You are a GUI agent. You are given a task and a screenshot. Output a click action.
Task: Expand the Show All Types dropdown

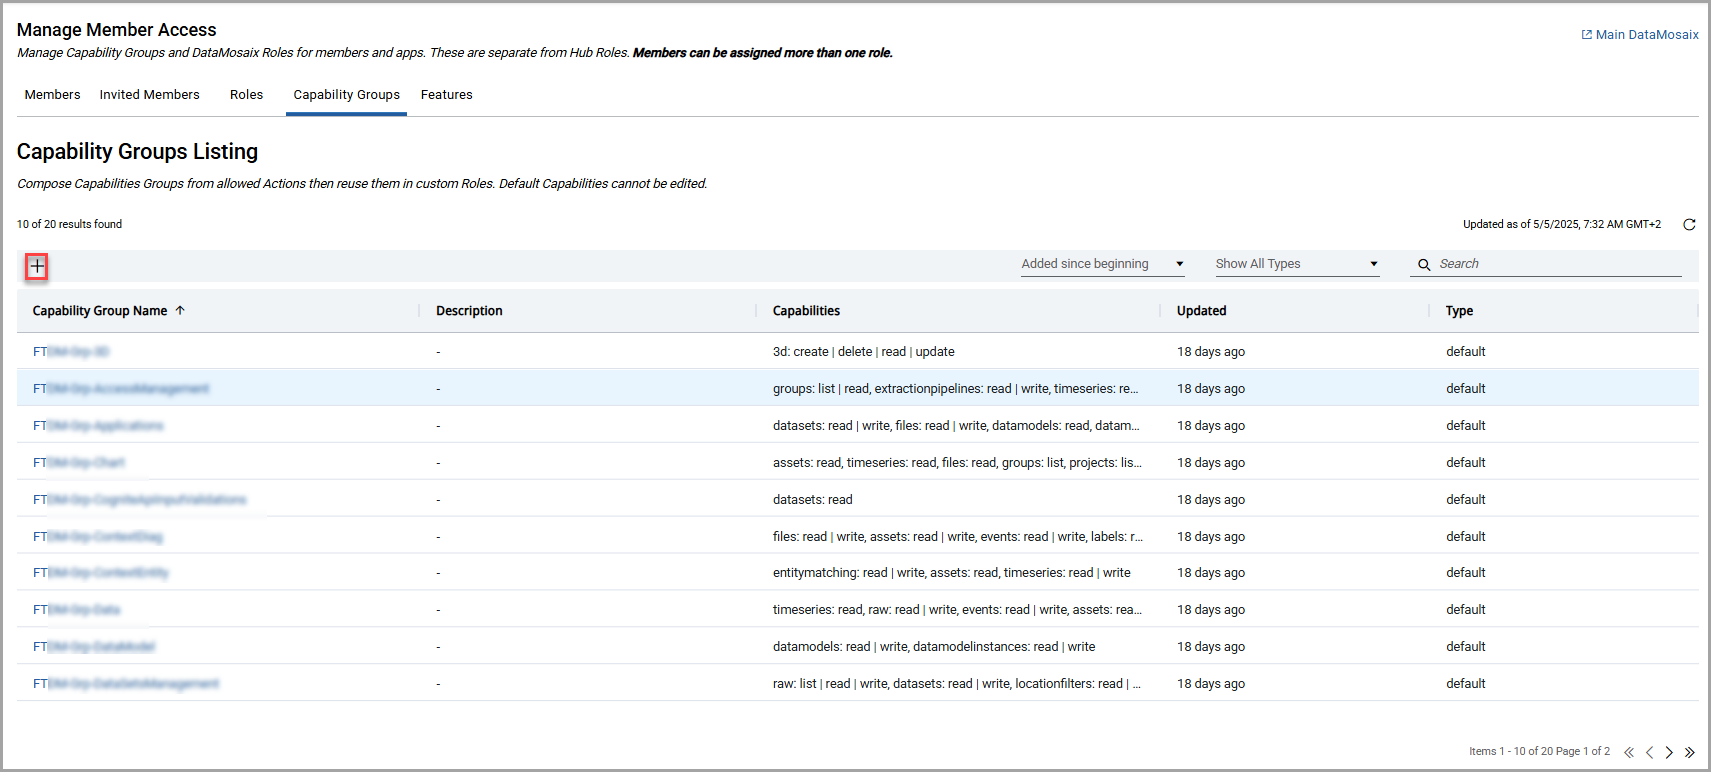pos(1296,264)
